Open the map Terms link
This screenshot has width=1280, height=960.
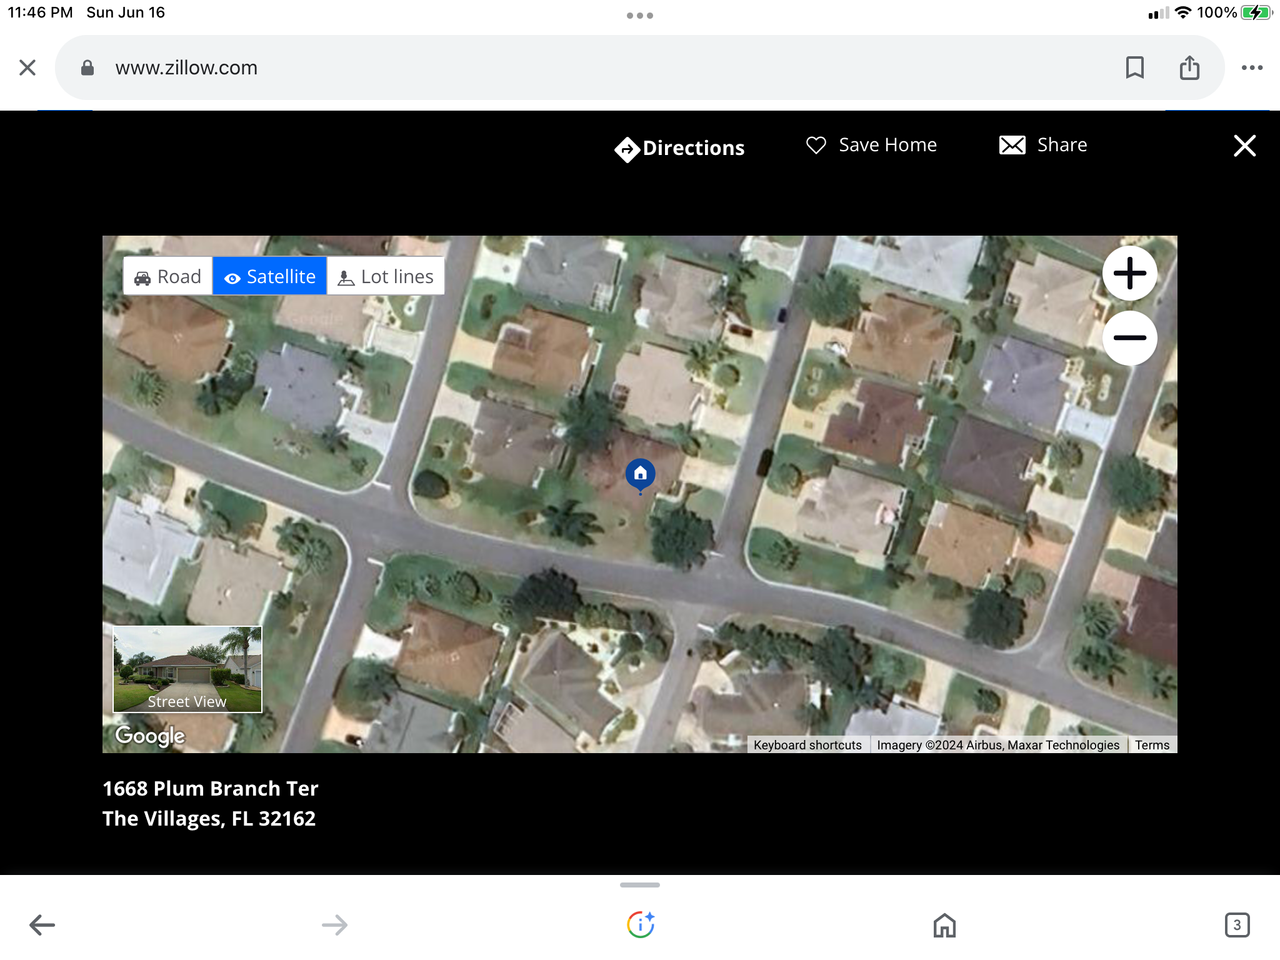(1152, 745)
